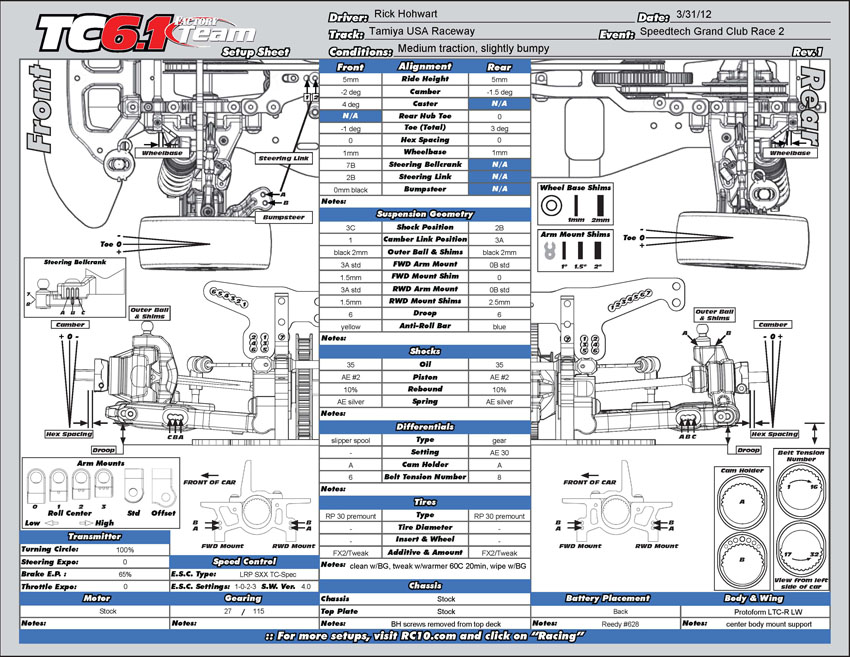The height and width of the screenshot is (657, 850).
Task: Select the rear RWD Mount Shims value 2.5mm
Action: 499,302
